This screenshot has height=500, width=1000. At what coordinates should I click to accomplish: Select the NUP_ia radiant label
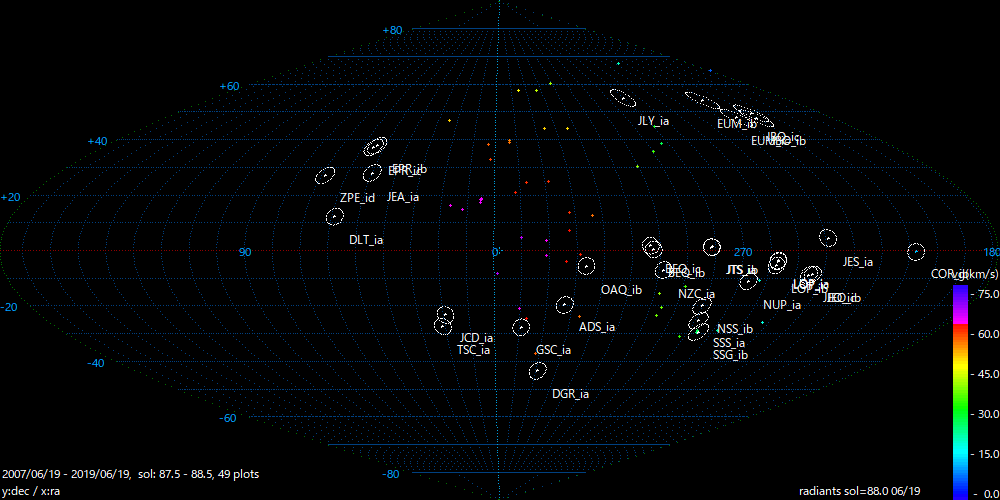click(x=782, y=306)
